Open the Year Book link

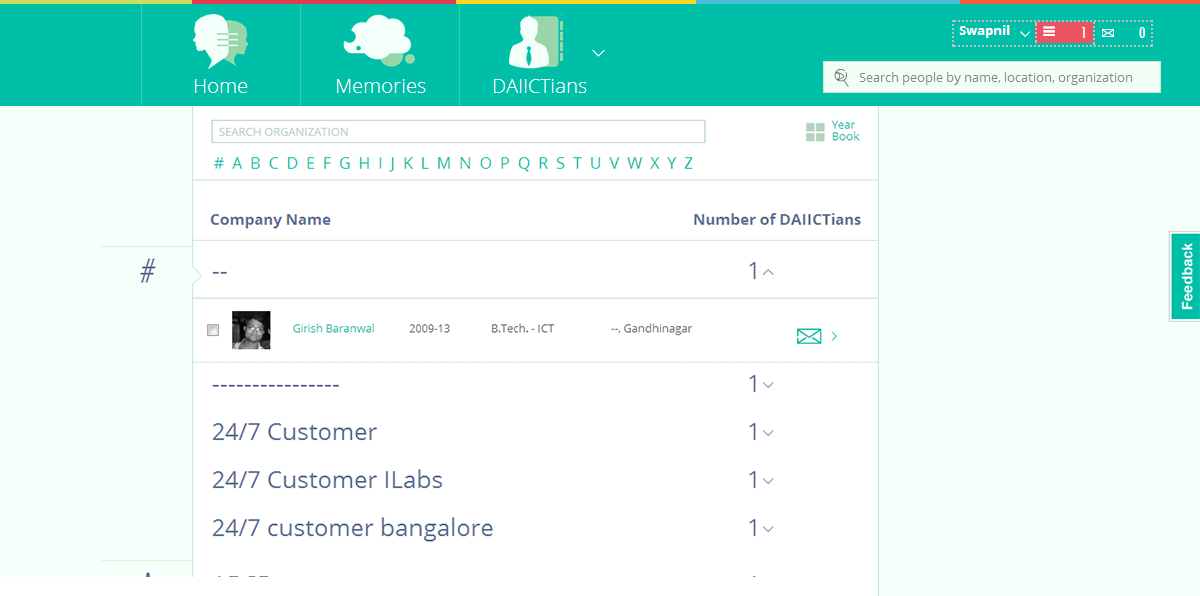(x=845, y=131)
